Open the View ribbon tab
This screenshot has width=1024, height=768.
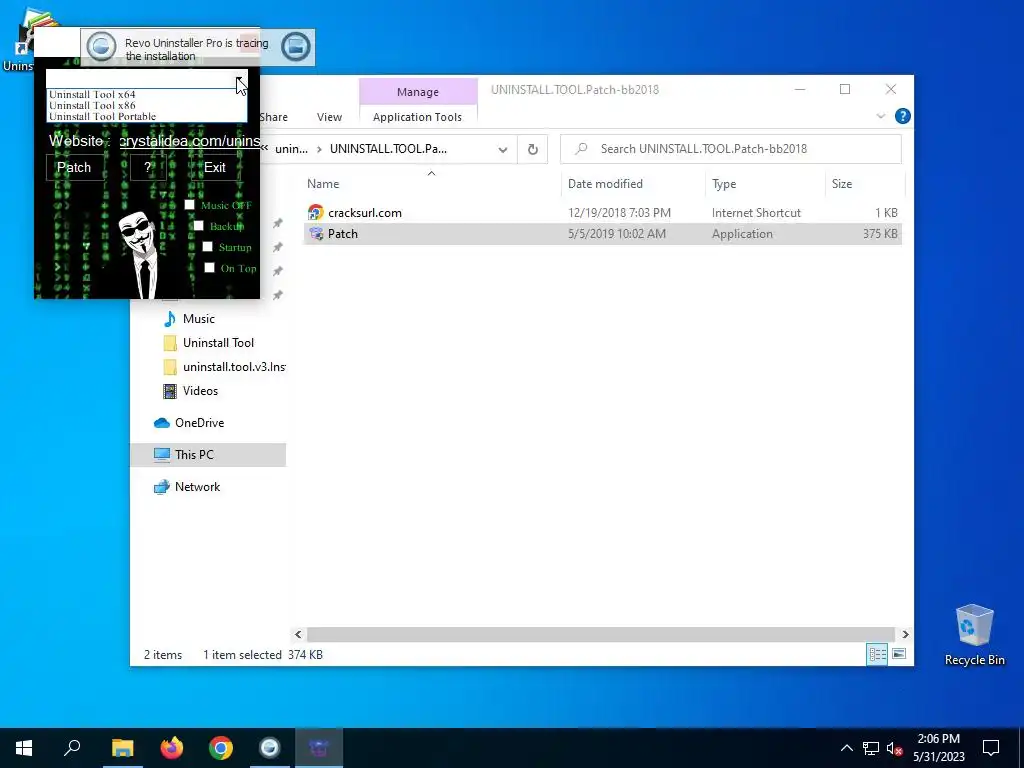(329, 117)
